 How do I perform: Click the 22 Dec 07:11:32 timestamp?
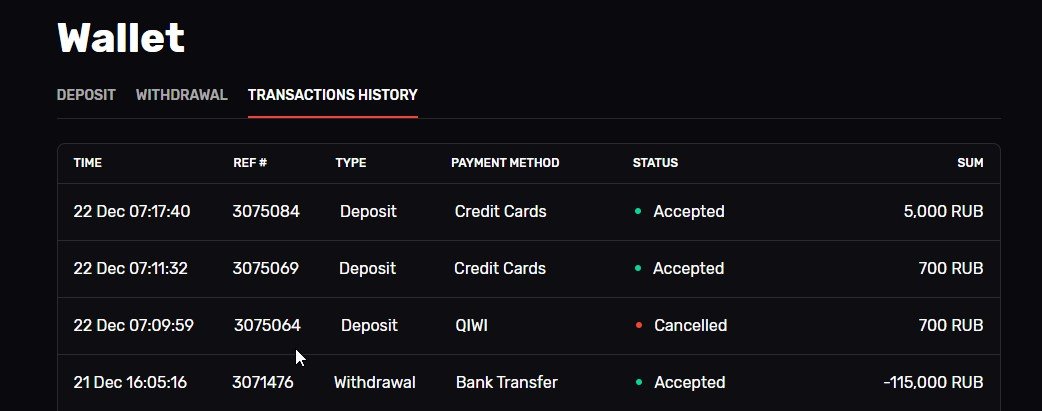131,269
